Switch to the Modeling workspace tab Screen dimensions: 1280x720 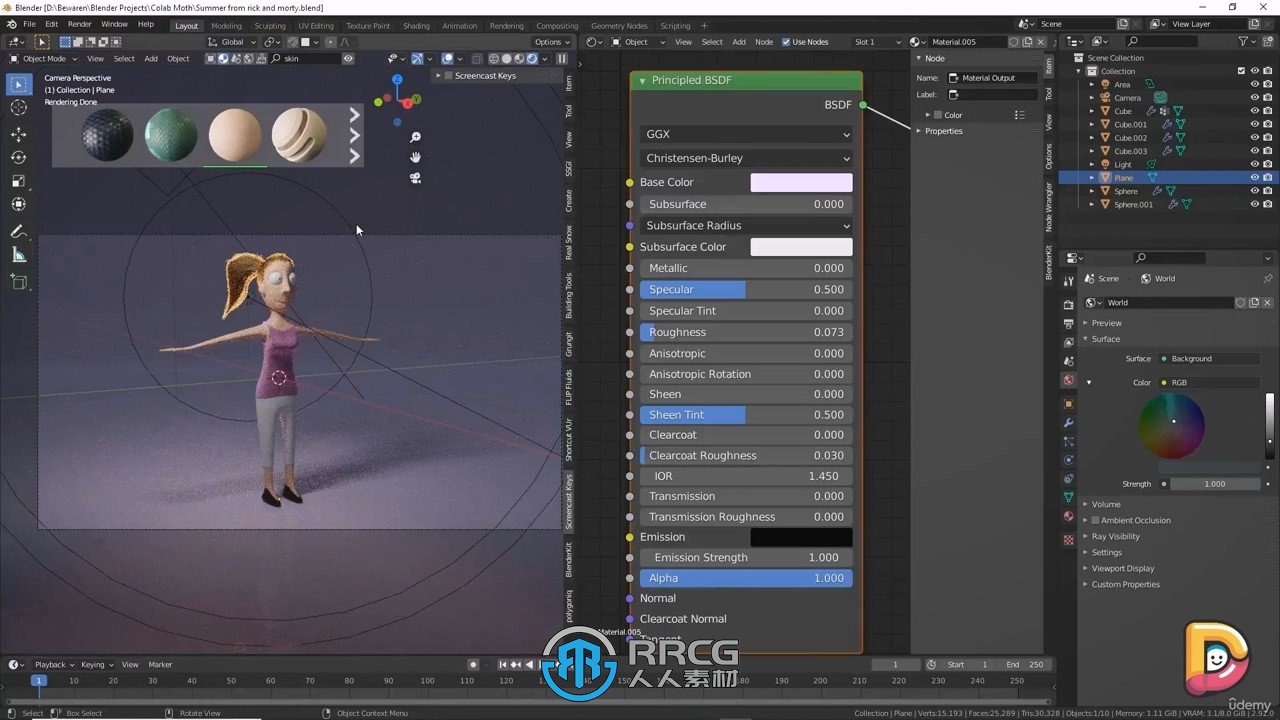click(226, 26)
